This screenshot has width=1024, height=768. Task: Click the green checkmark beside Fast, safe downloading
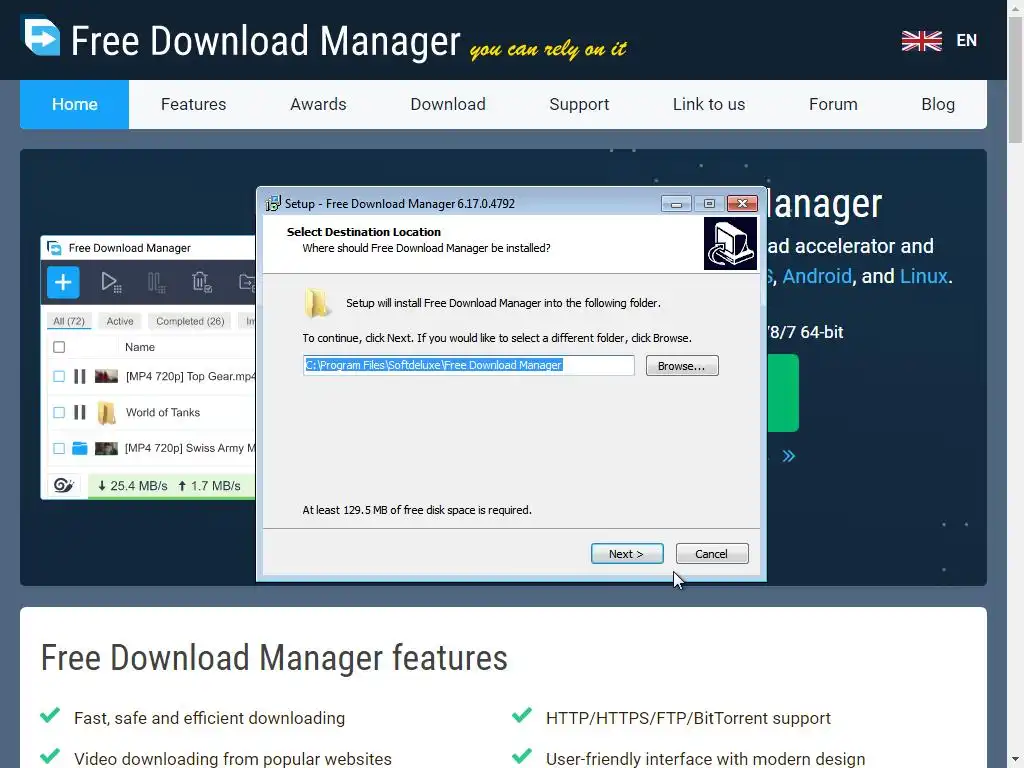[50, 716]
